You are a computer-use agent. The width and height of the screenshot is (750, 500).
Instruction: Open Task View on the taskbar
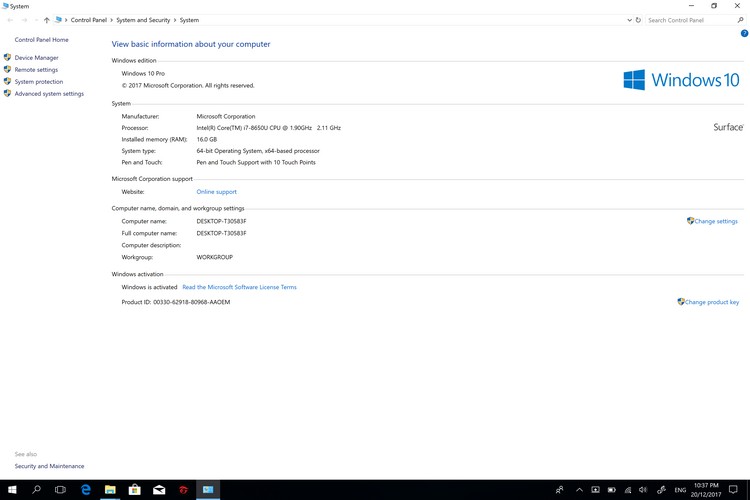(60, 489)
